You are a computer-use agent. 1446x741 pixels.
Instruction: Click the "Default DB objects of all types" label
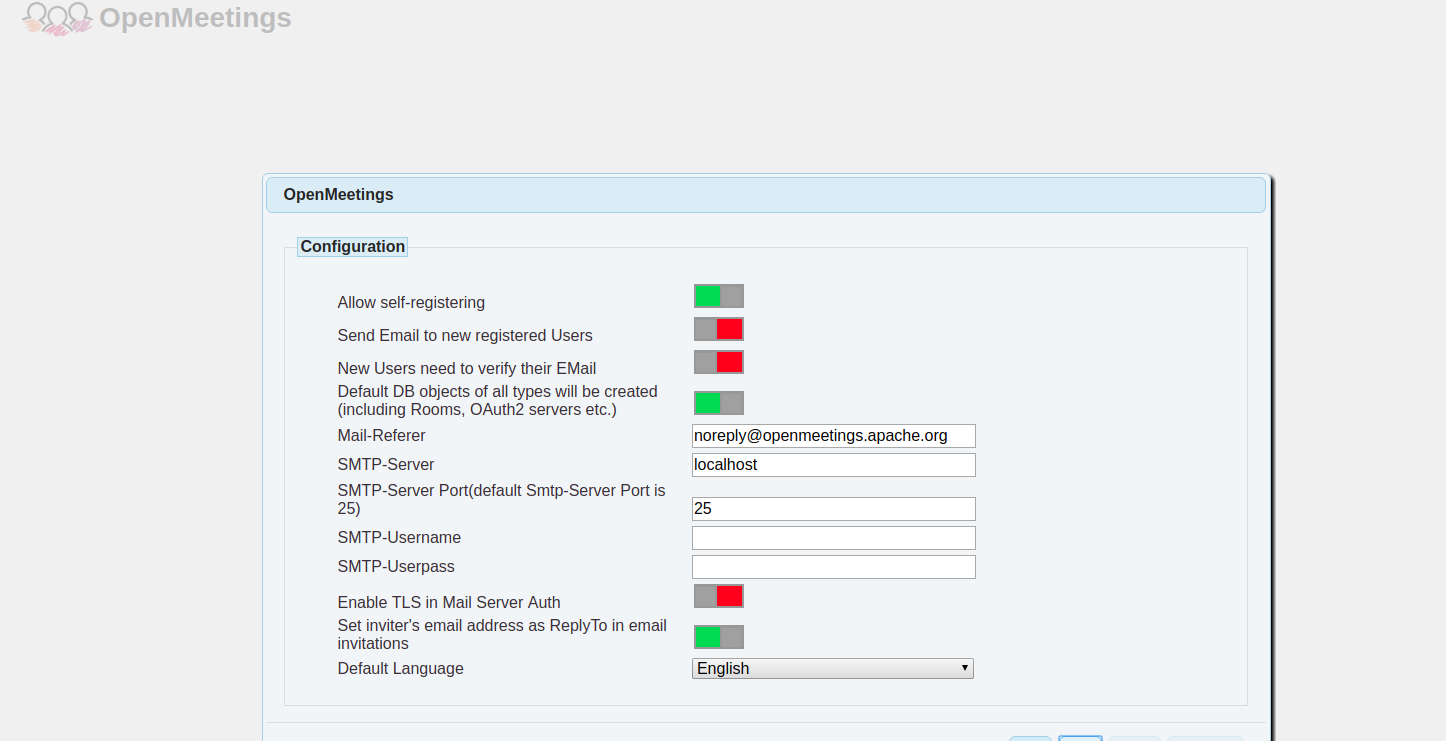coord(498,400)
